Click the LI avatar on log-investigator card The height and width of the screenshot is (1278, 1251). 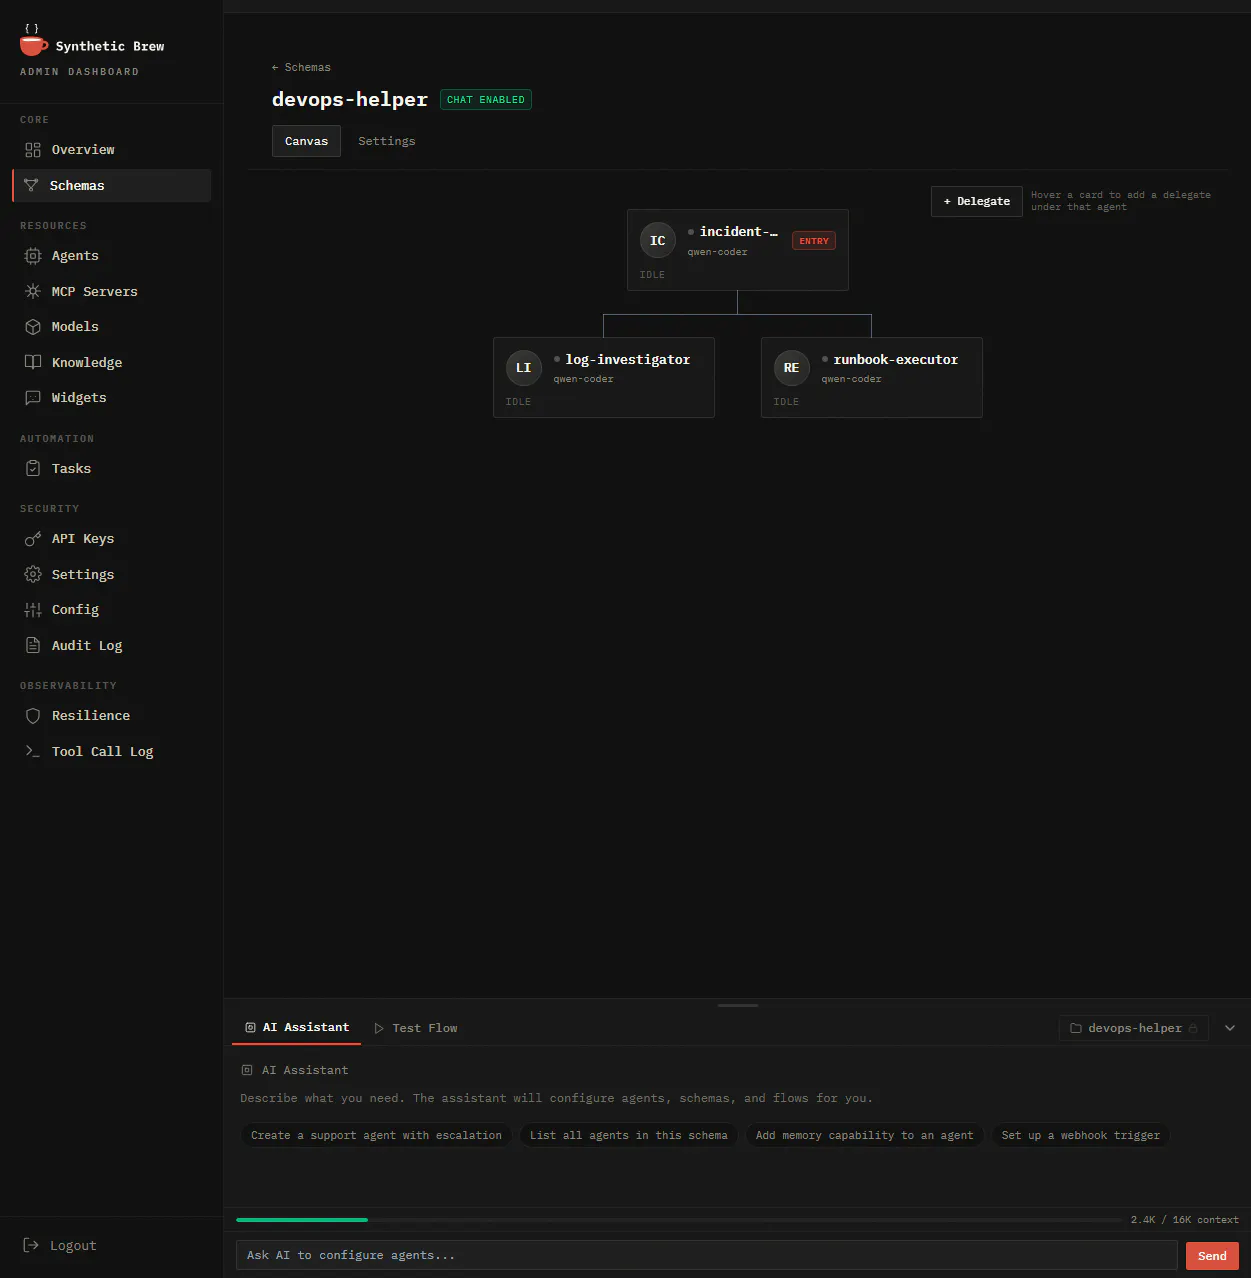pyautogui.click(x=524, y=368)
